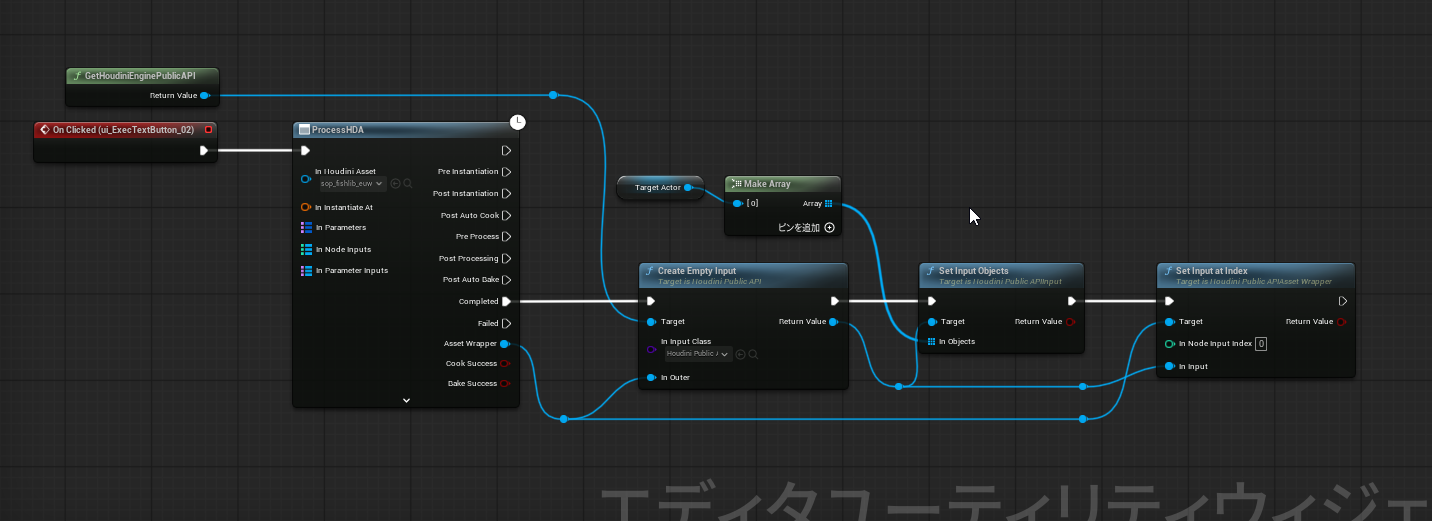Click the Array output pin on Make Array

point(828,204)
